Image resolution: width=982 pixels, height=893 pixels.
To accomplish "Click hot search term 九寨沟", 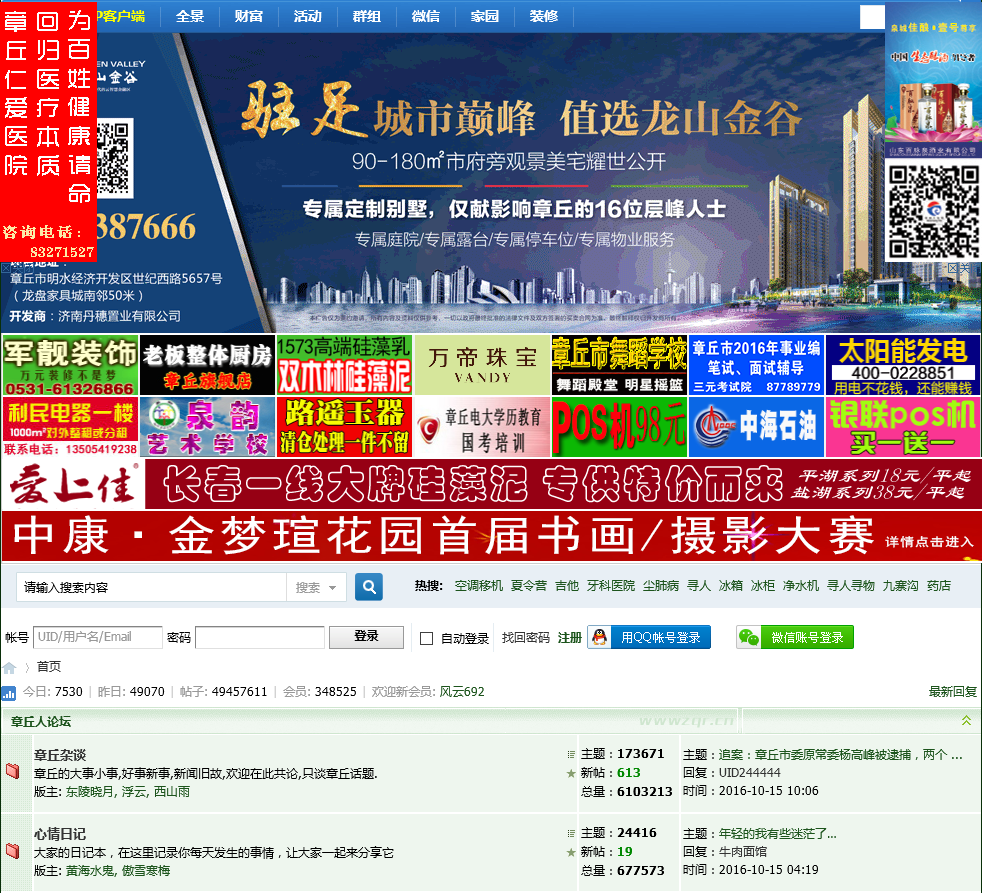I will tap(901, 586).
